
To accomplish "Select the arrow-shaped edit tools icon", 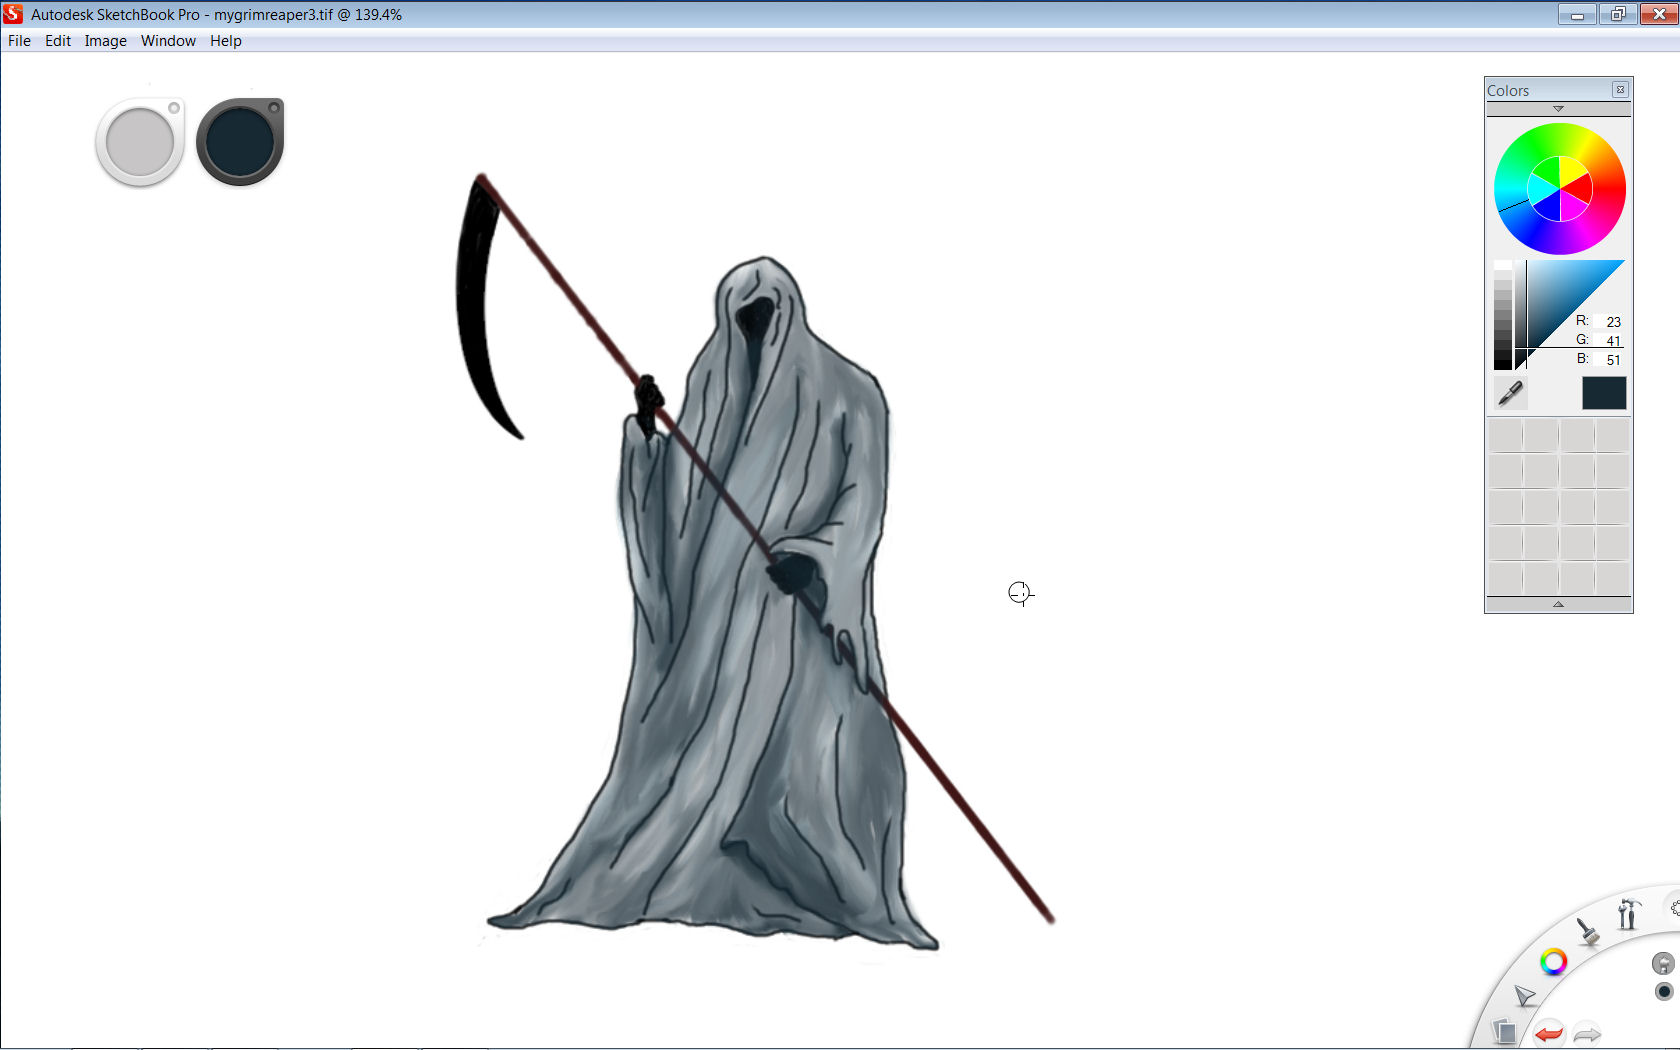I will 1525,995.
